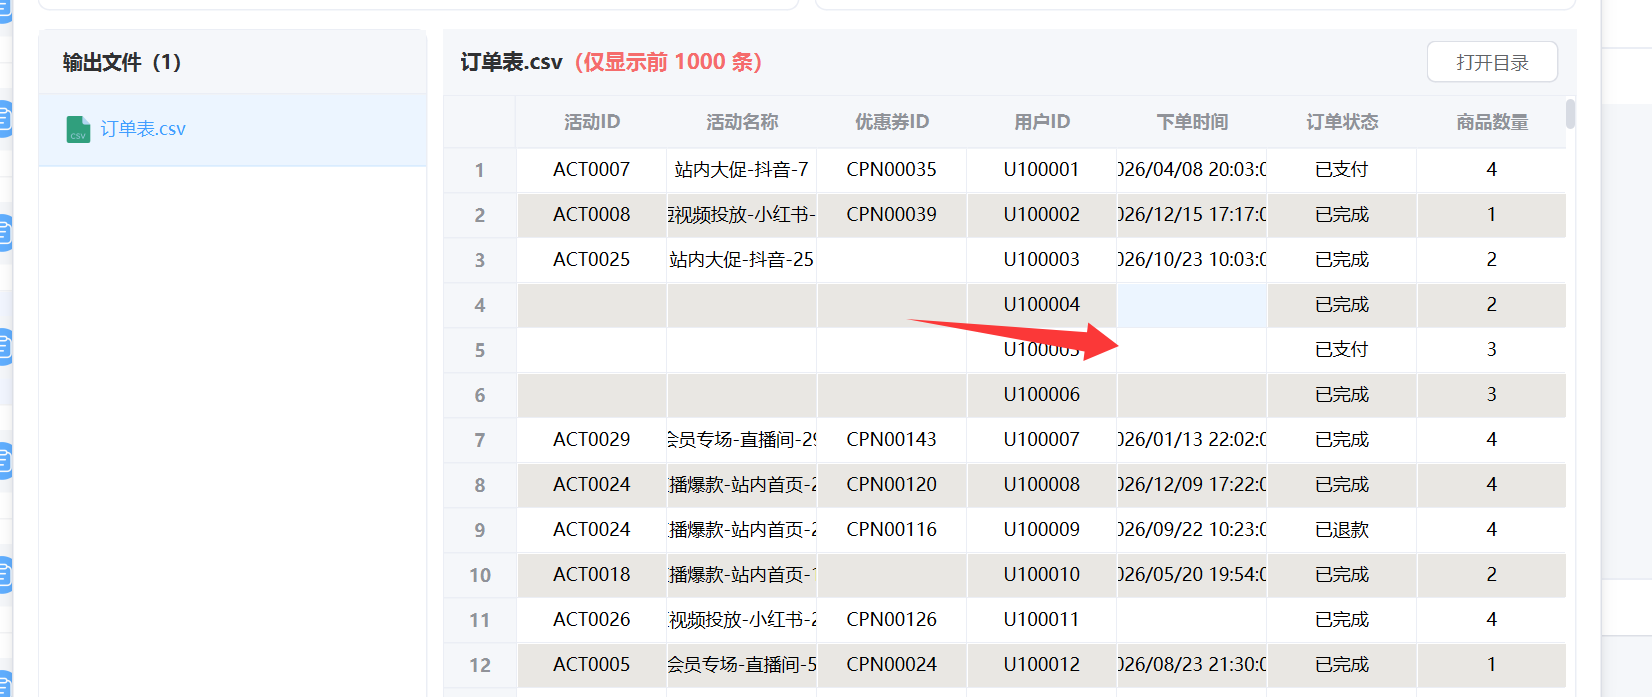Select row number 1 in the table

click(479, 170)
